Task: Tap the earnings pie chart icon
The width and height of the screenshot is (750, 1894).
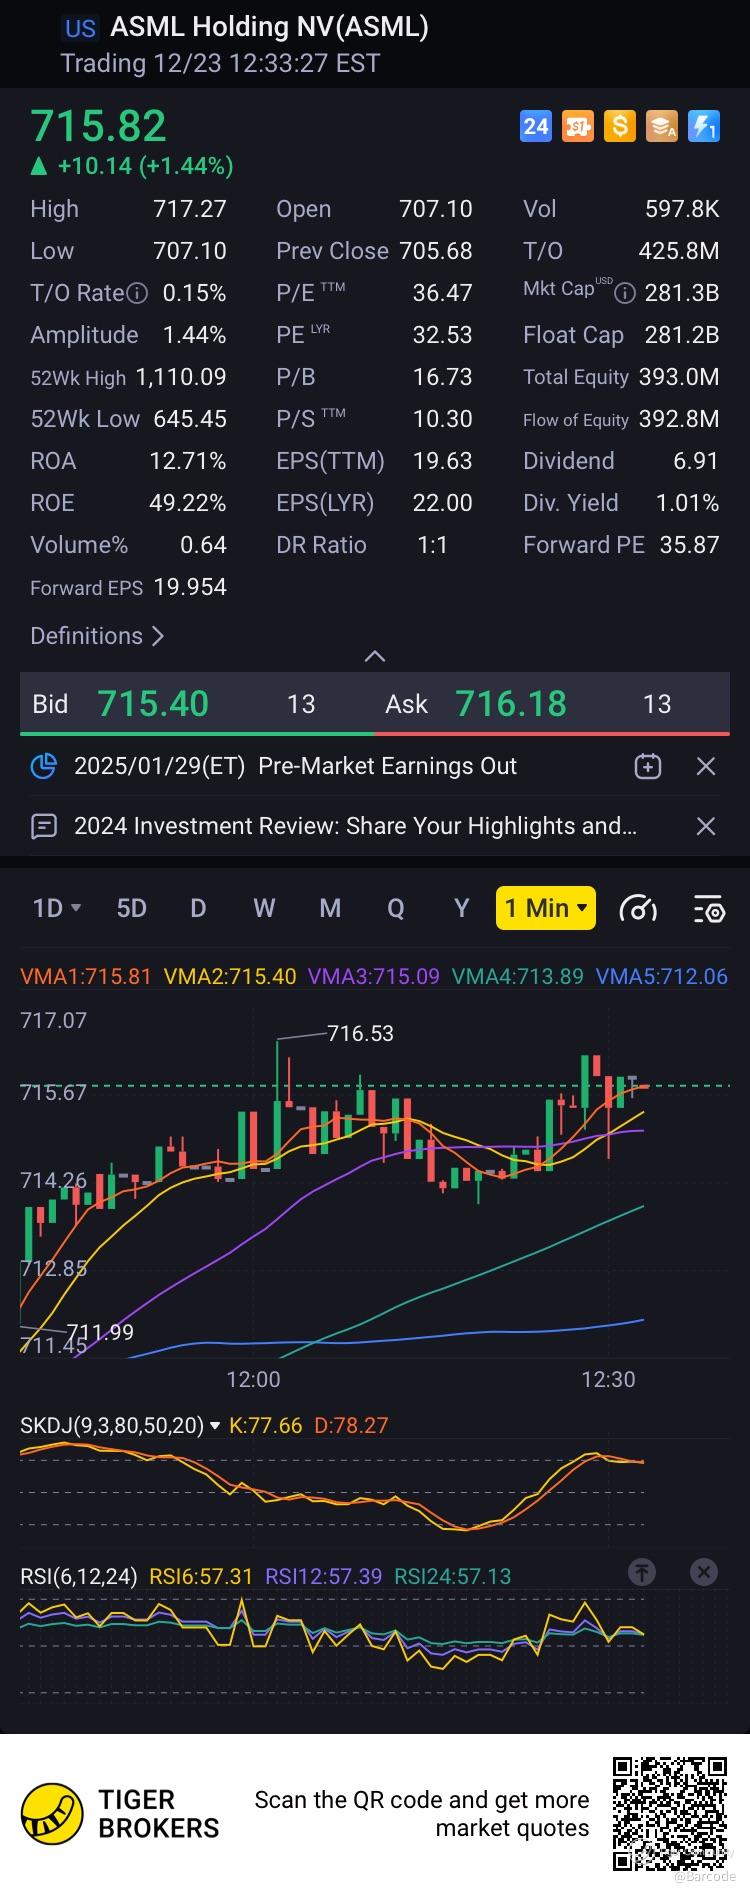Action: pos(44,766)
